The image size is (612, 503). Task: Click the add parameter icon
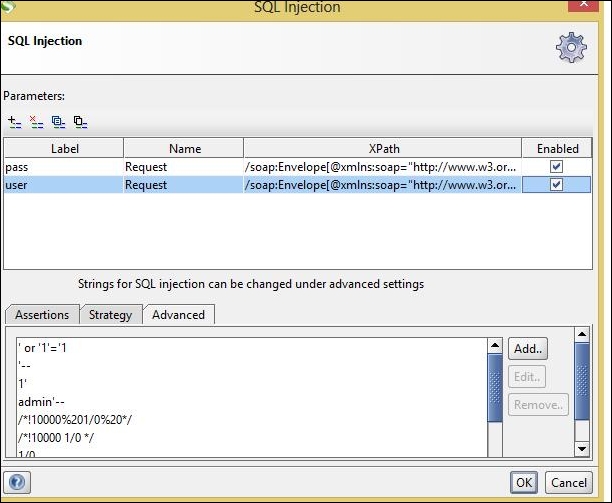15,122
